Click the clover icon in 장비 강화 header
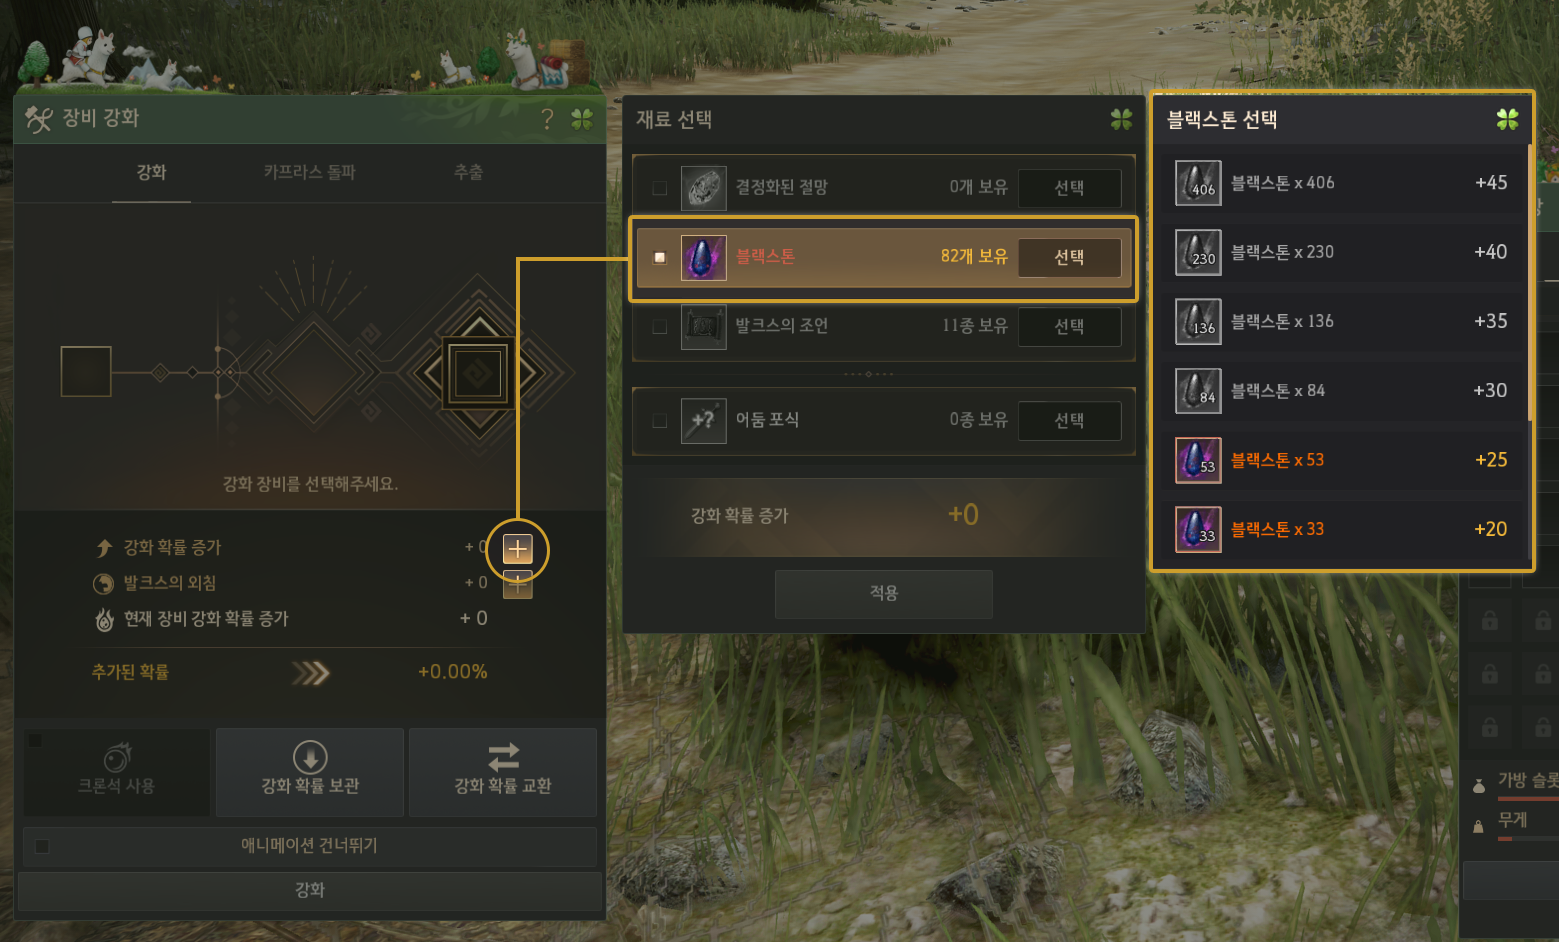The image size is (1559, 942). [x=582, y=120]
